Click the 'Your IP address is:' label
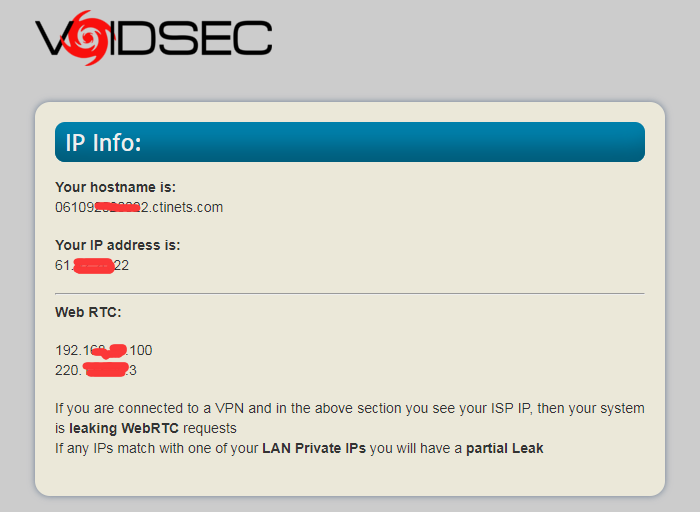Image resolution: width=700 pixels, height=512 pixels. [118, 245]
